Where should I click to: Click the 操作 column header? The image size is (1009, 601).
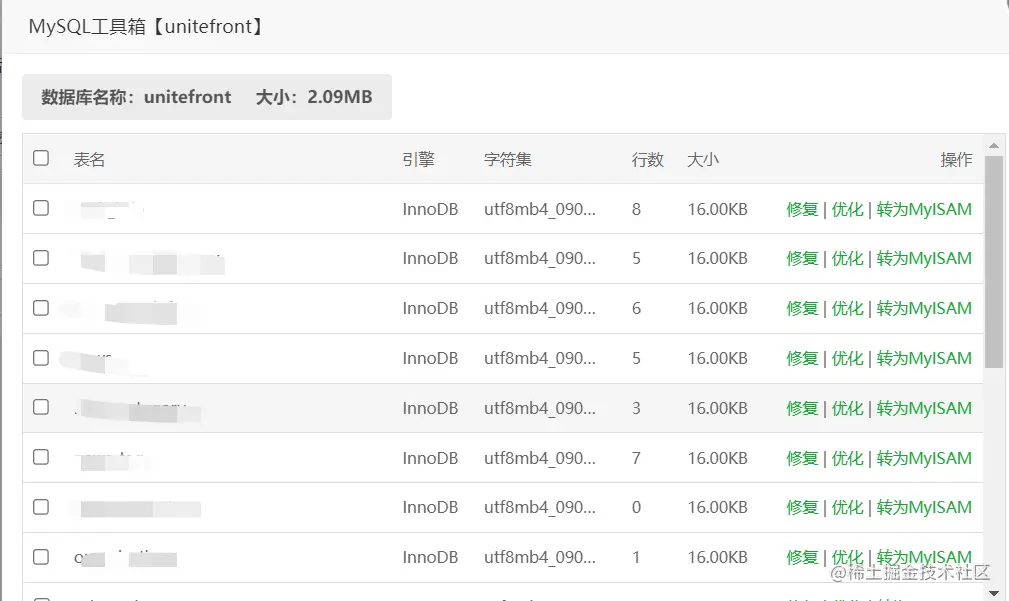[x=956, y=160]
